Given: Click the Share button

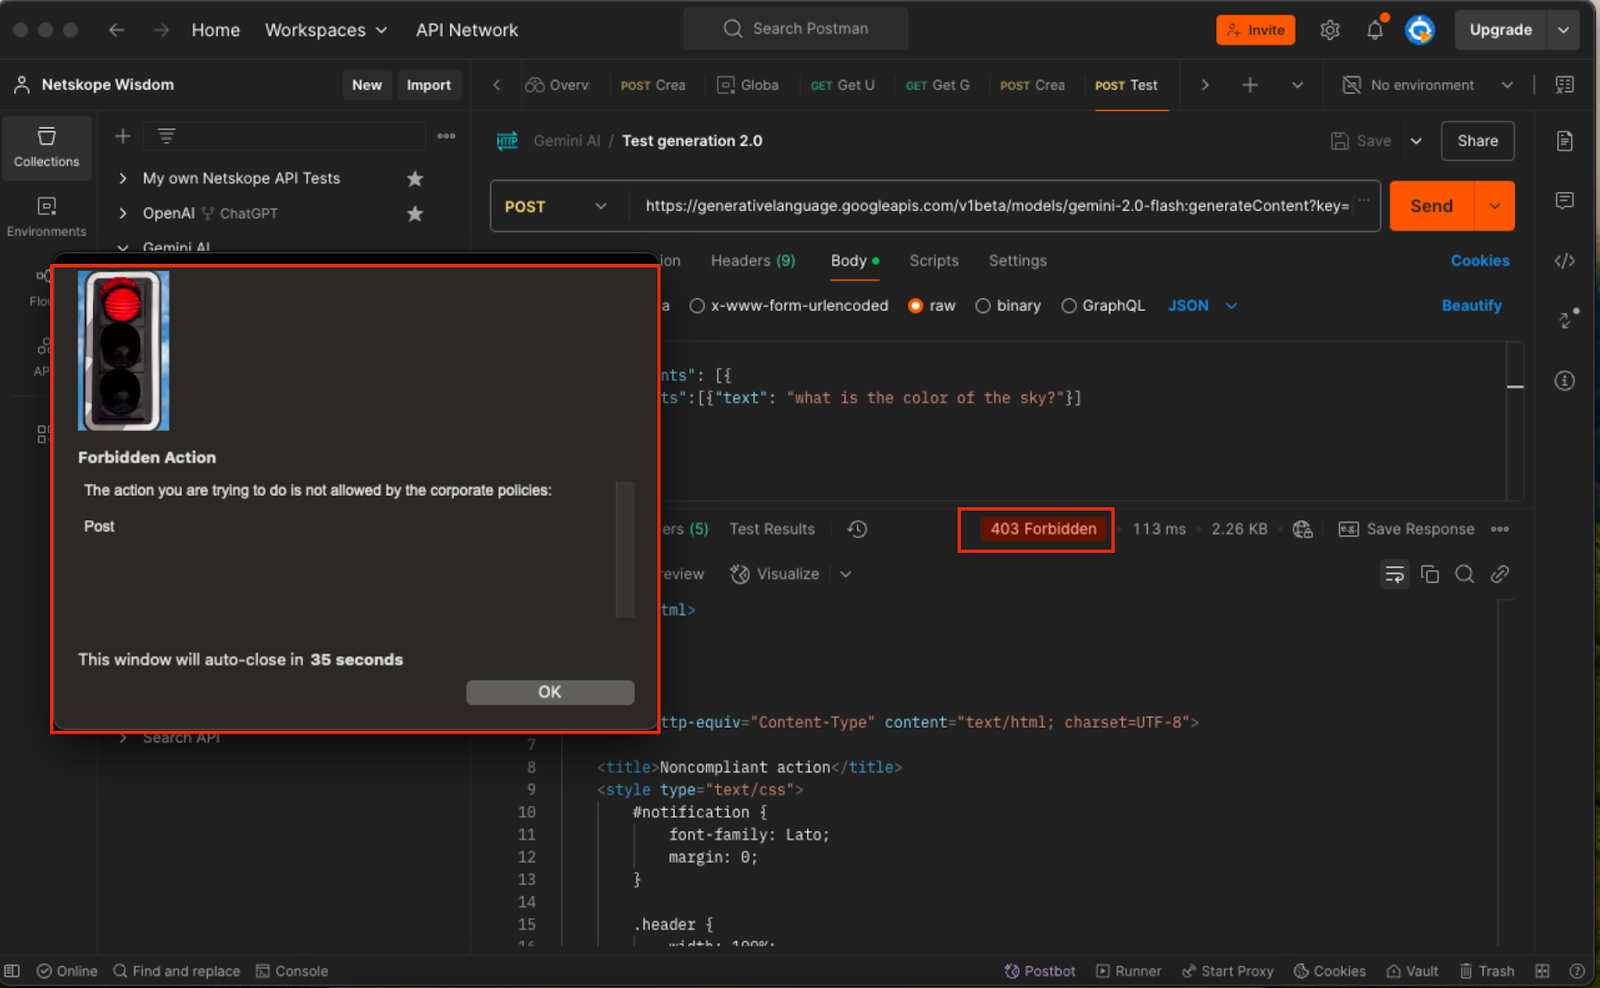Looking at the screenshot, I should [x=1477, y=141].
